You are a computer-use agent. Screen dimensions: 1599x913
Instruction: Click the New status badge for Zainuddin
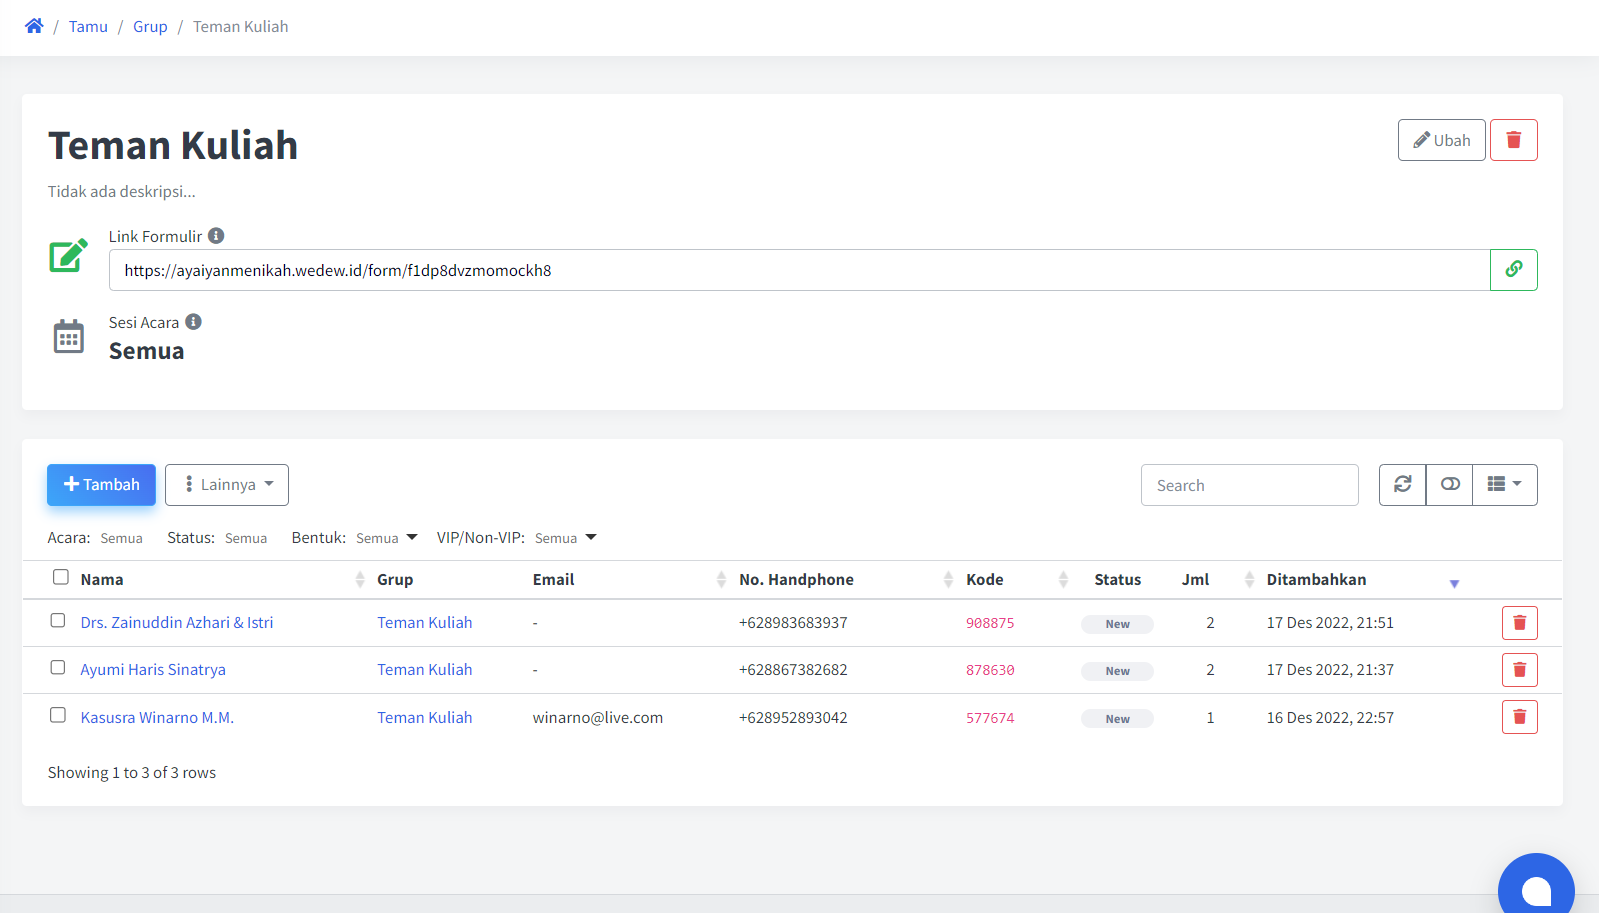coord(1117,624)
